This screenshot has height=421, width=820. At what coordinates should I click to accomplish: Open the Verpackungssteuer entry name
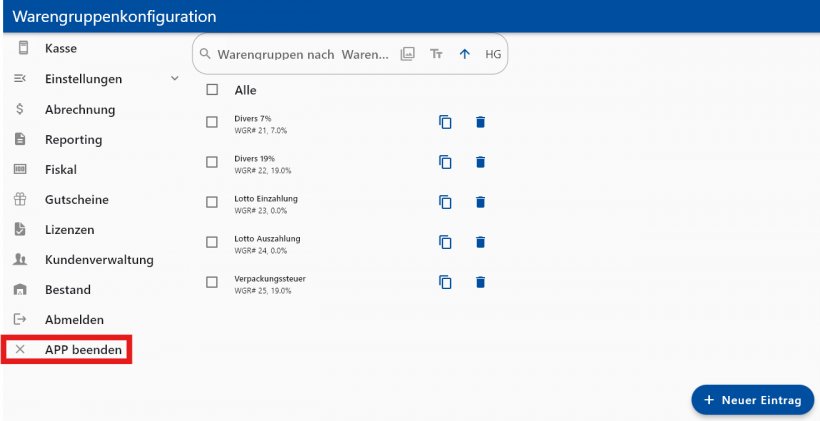pyautogui.click(x=270, y=279)
